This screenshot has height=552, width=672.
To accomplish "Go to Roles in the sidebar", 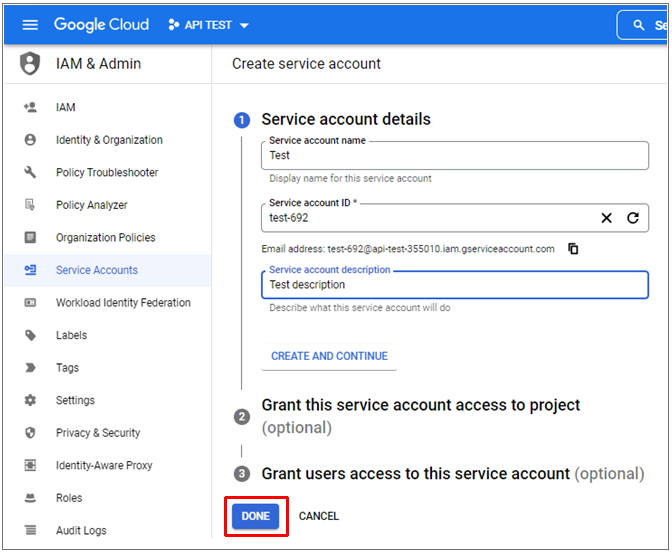I will point(69,498).
